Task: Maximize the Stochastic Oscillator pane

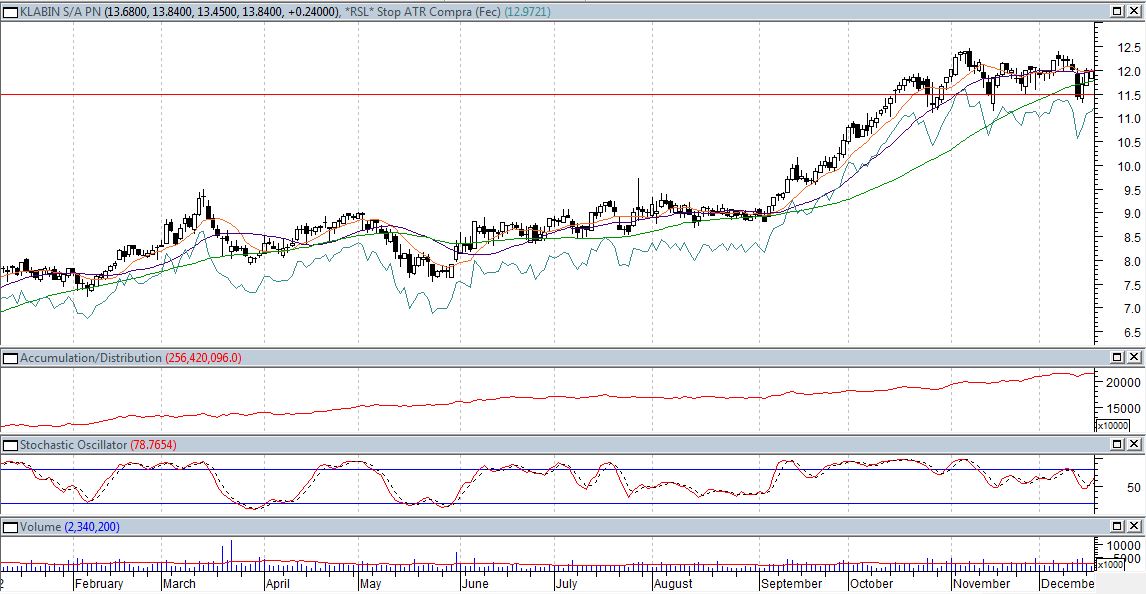Action: 1117,444
